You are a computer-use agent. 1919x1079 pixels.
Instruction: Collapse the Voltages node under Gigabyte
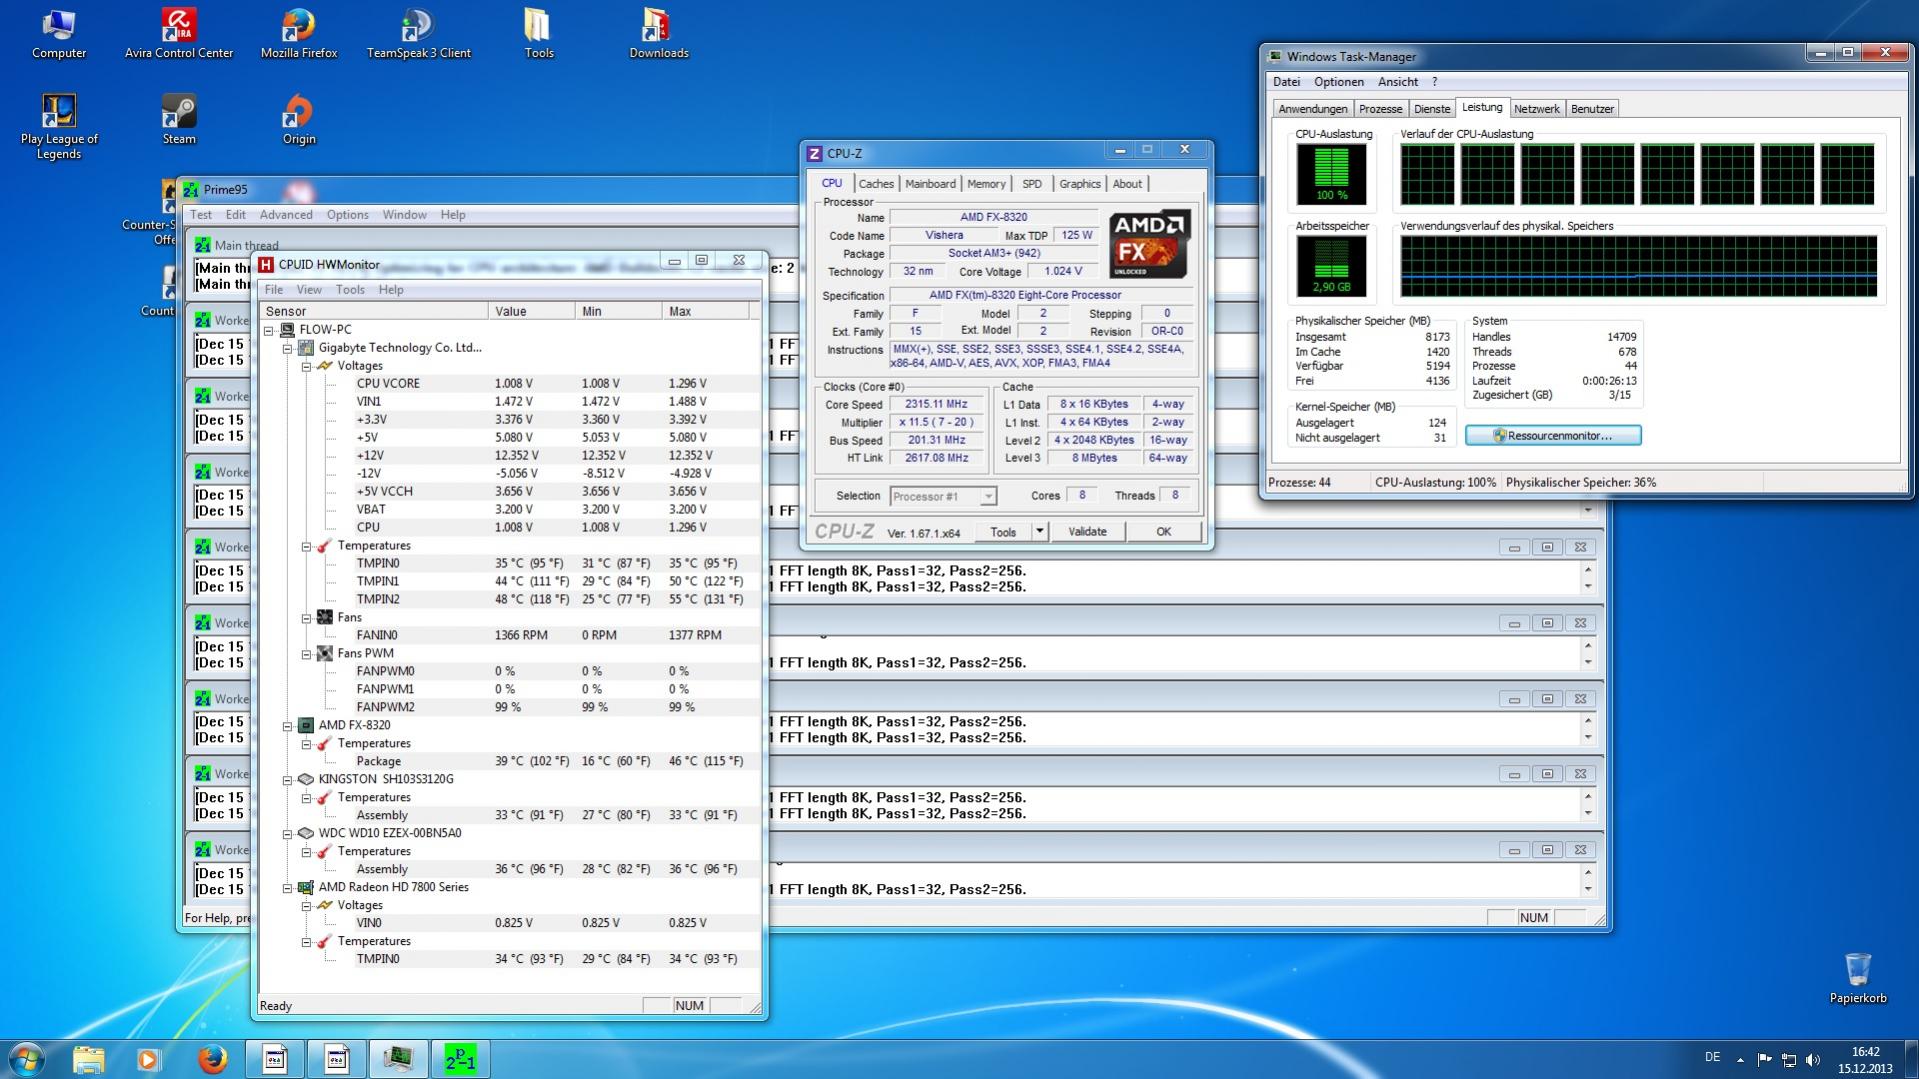[307, 366]
